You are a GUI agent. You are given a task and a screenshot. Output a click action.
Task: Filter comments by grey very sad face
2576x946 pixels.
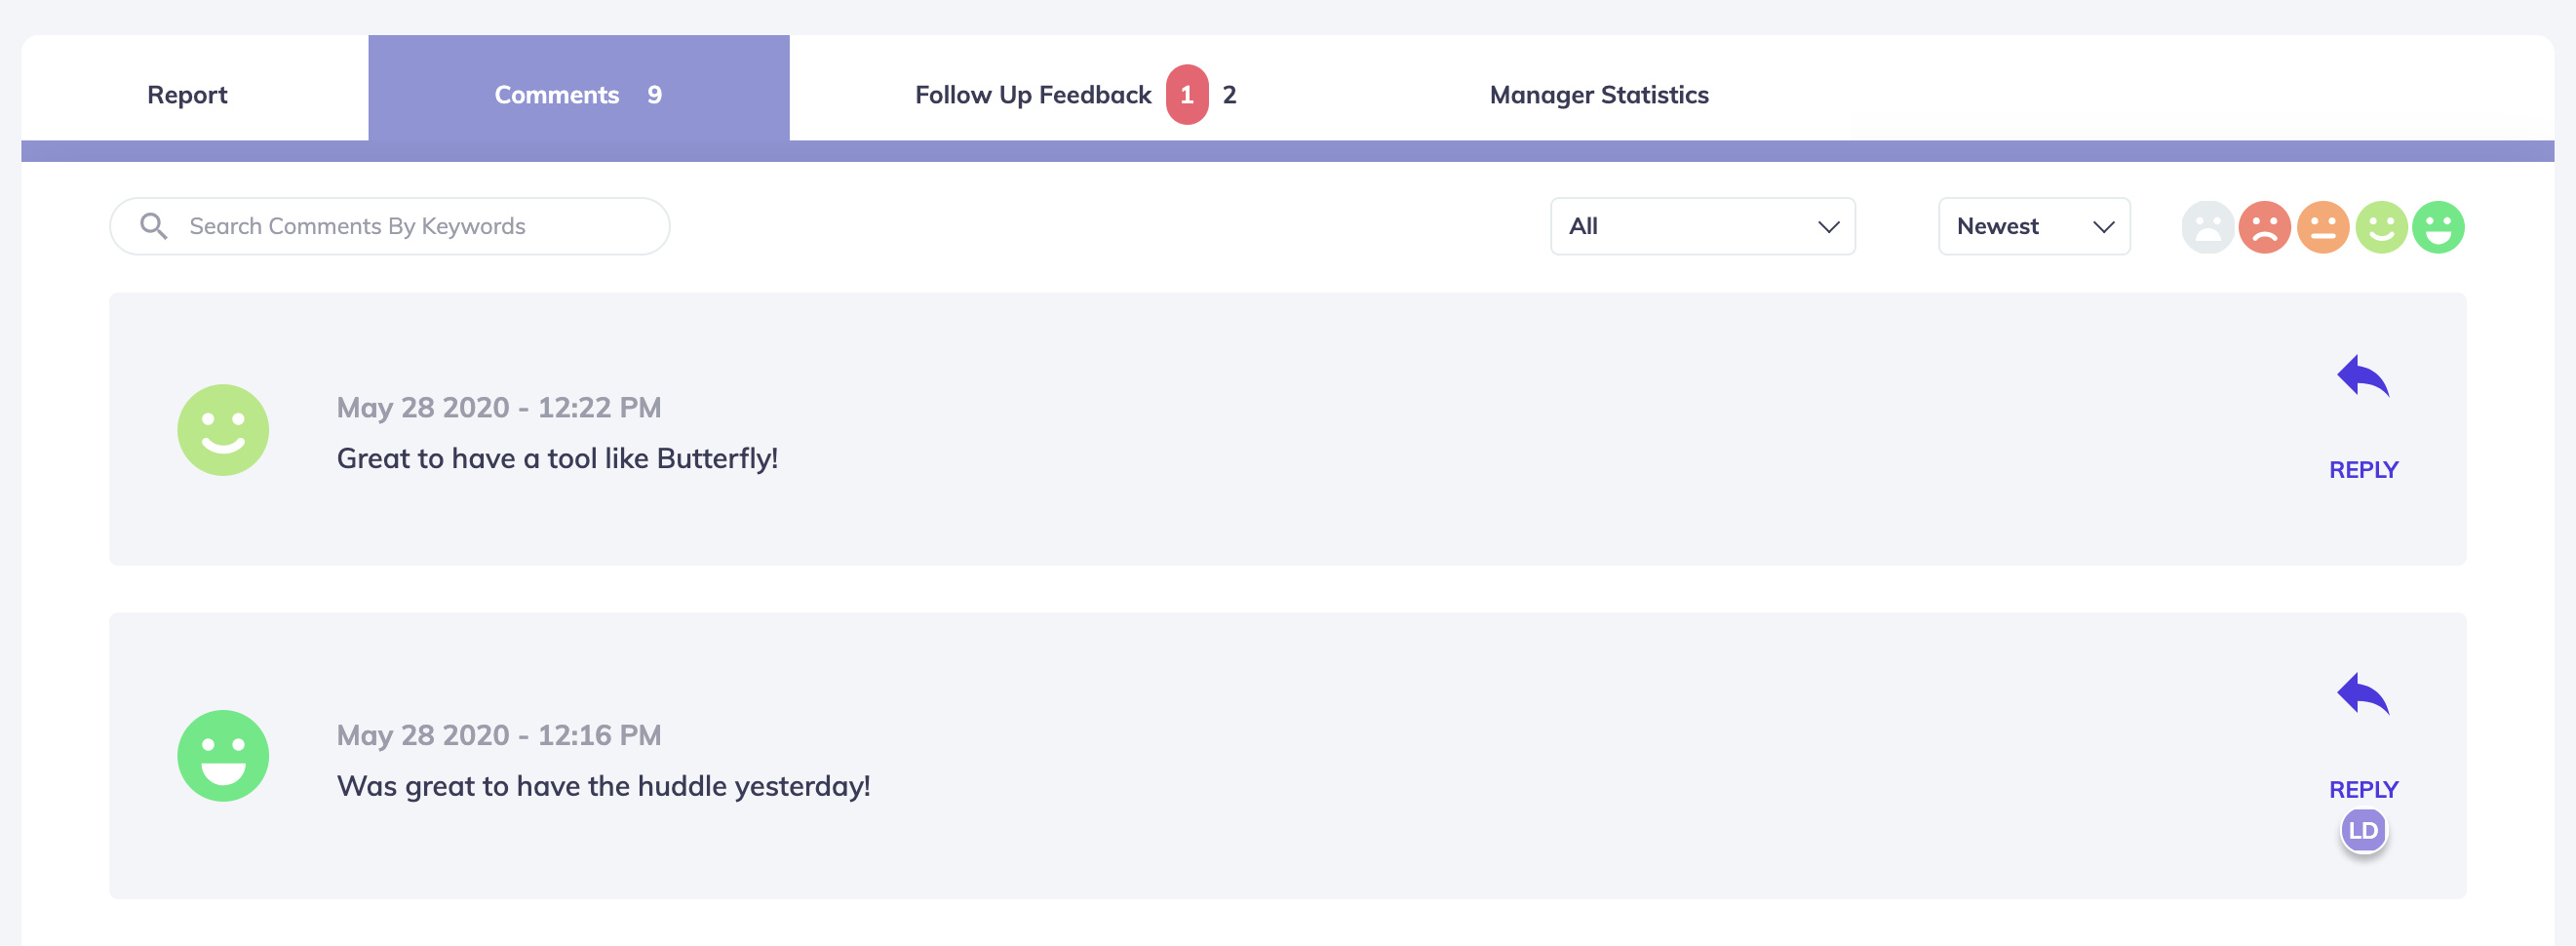pyautogui.click(x=2207, y=227)
